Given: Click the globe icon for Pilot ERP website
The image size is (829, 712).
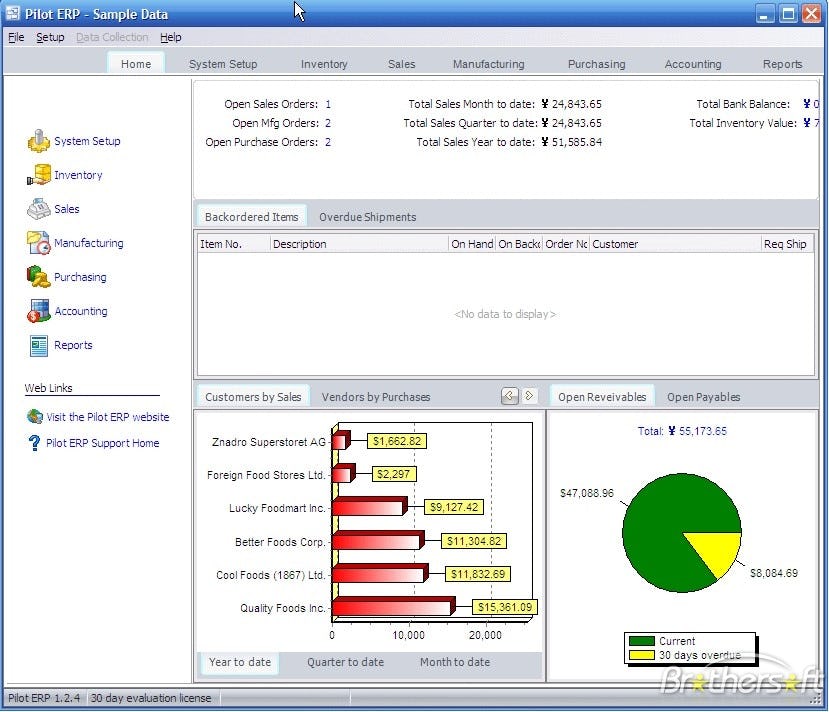Looking at the screenshot, I should click(x=35, y=417).
